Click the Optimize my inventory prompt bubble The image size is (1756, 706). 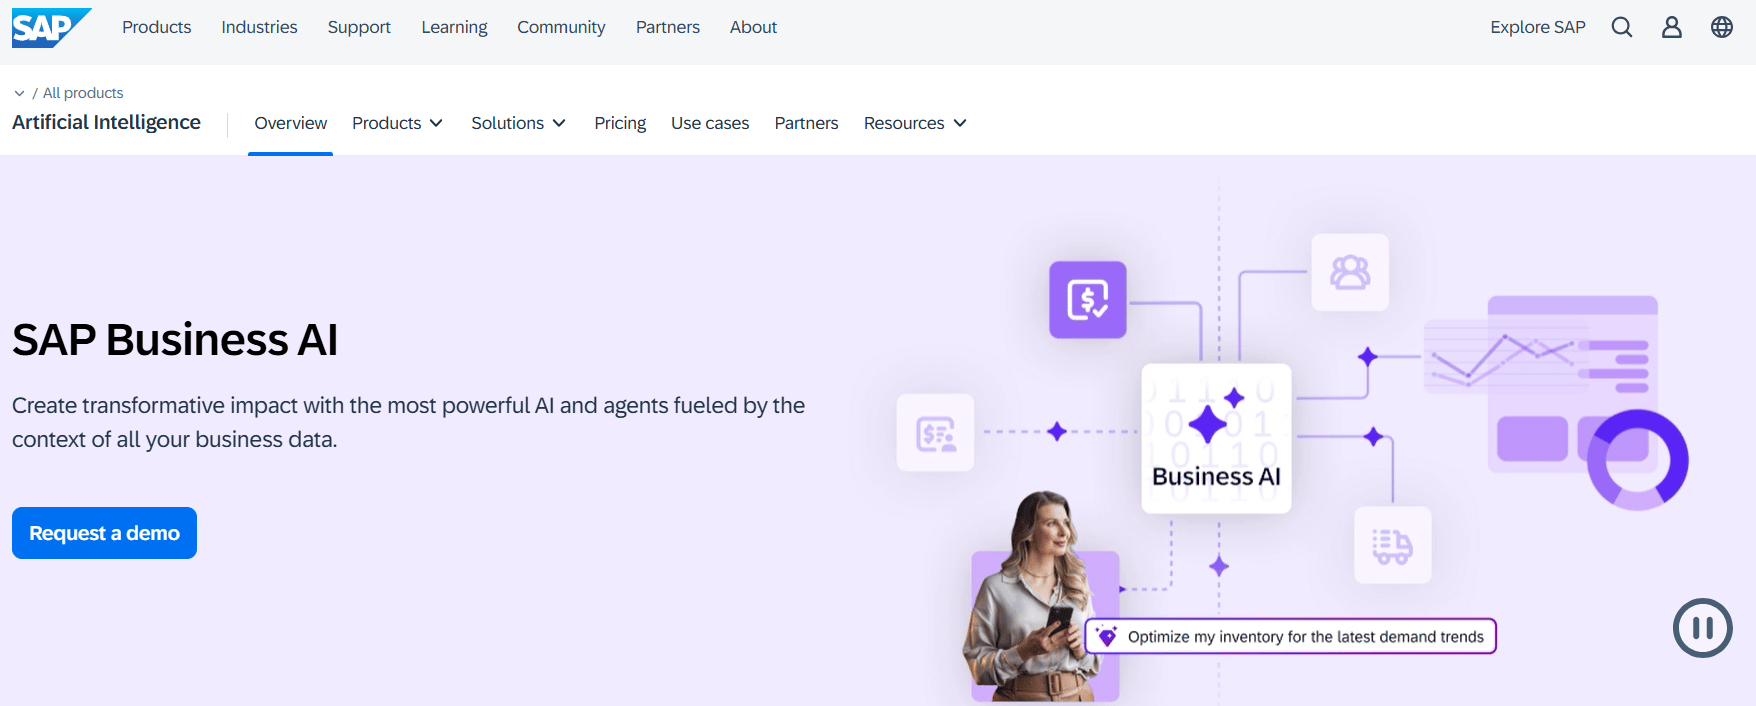(x=1291, y=636)
